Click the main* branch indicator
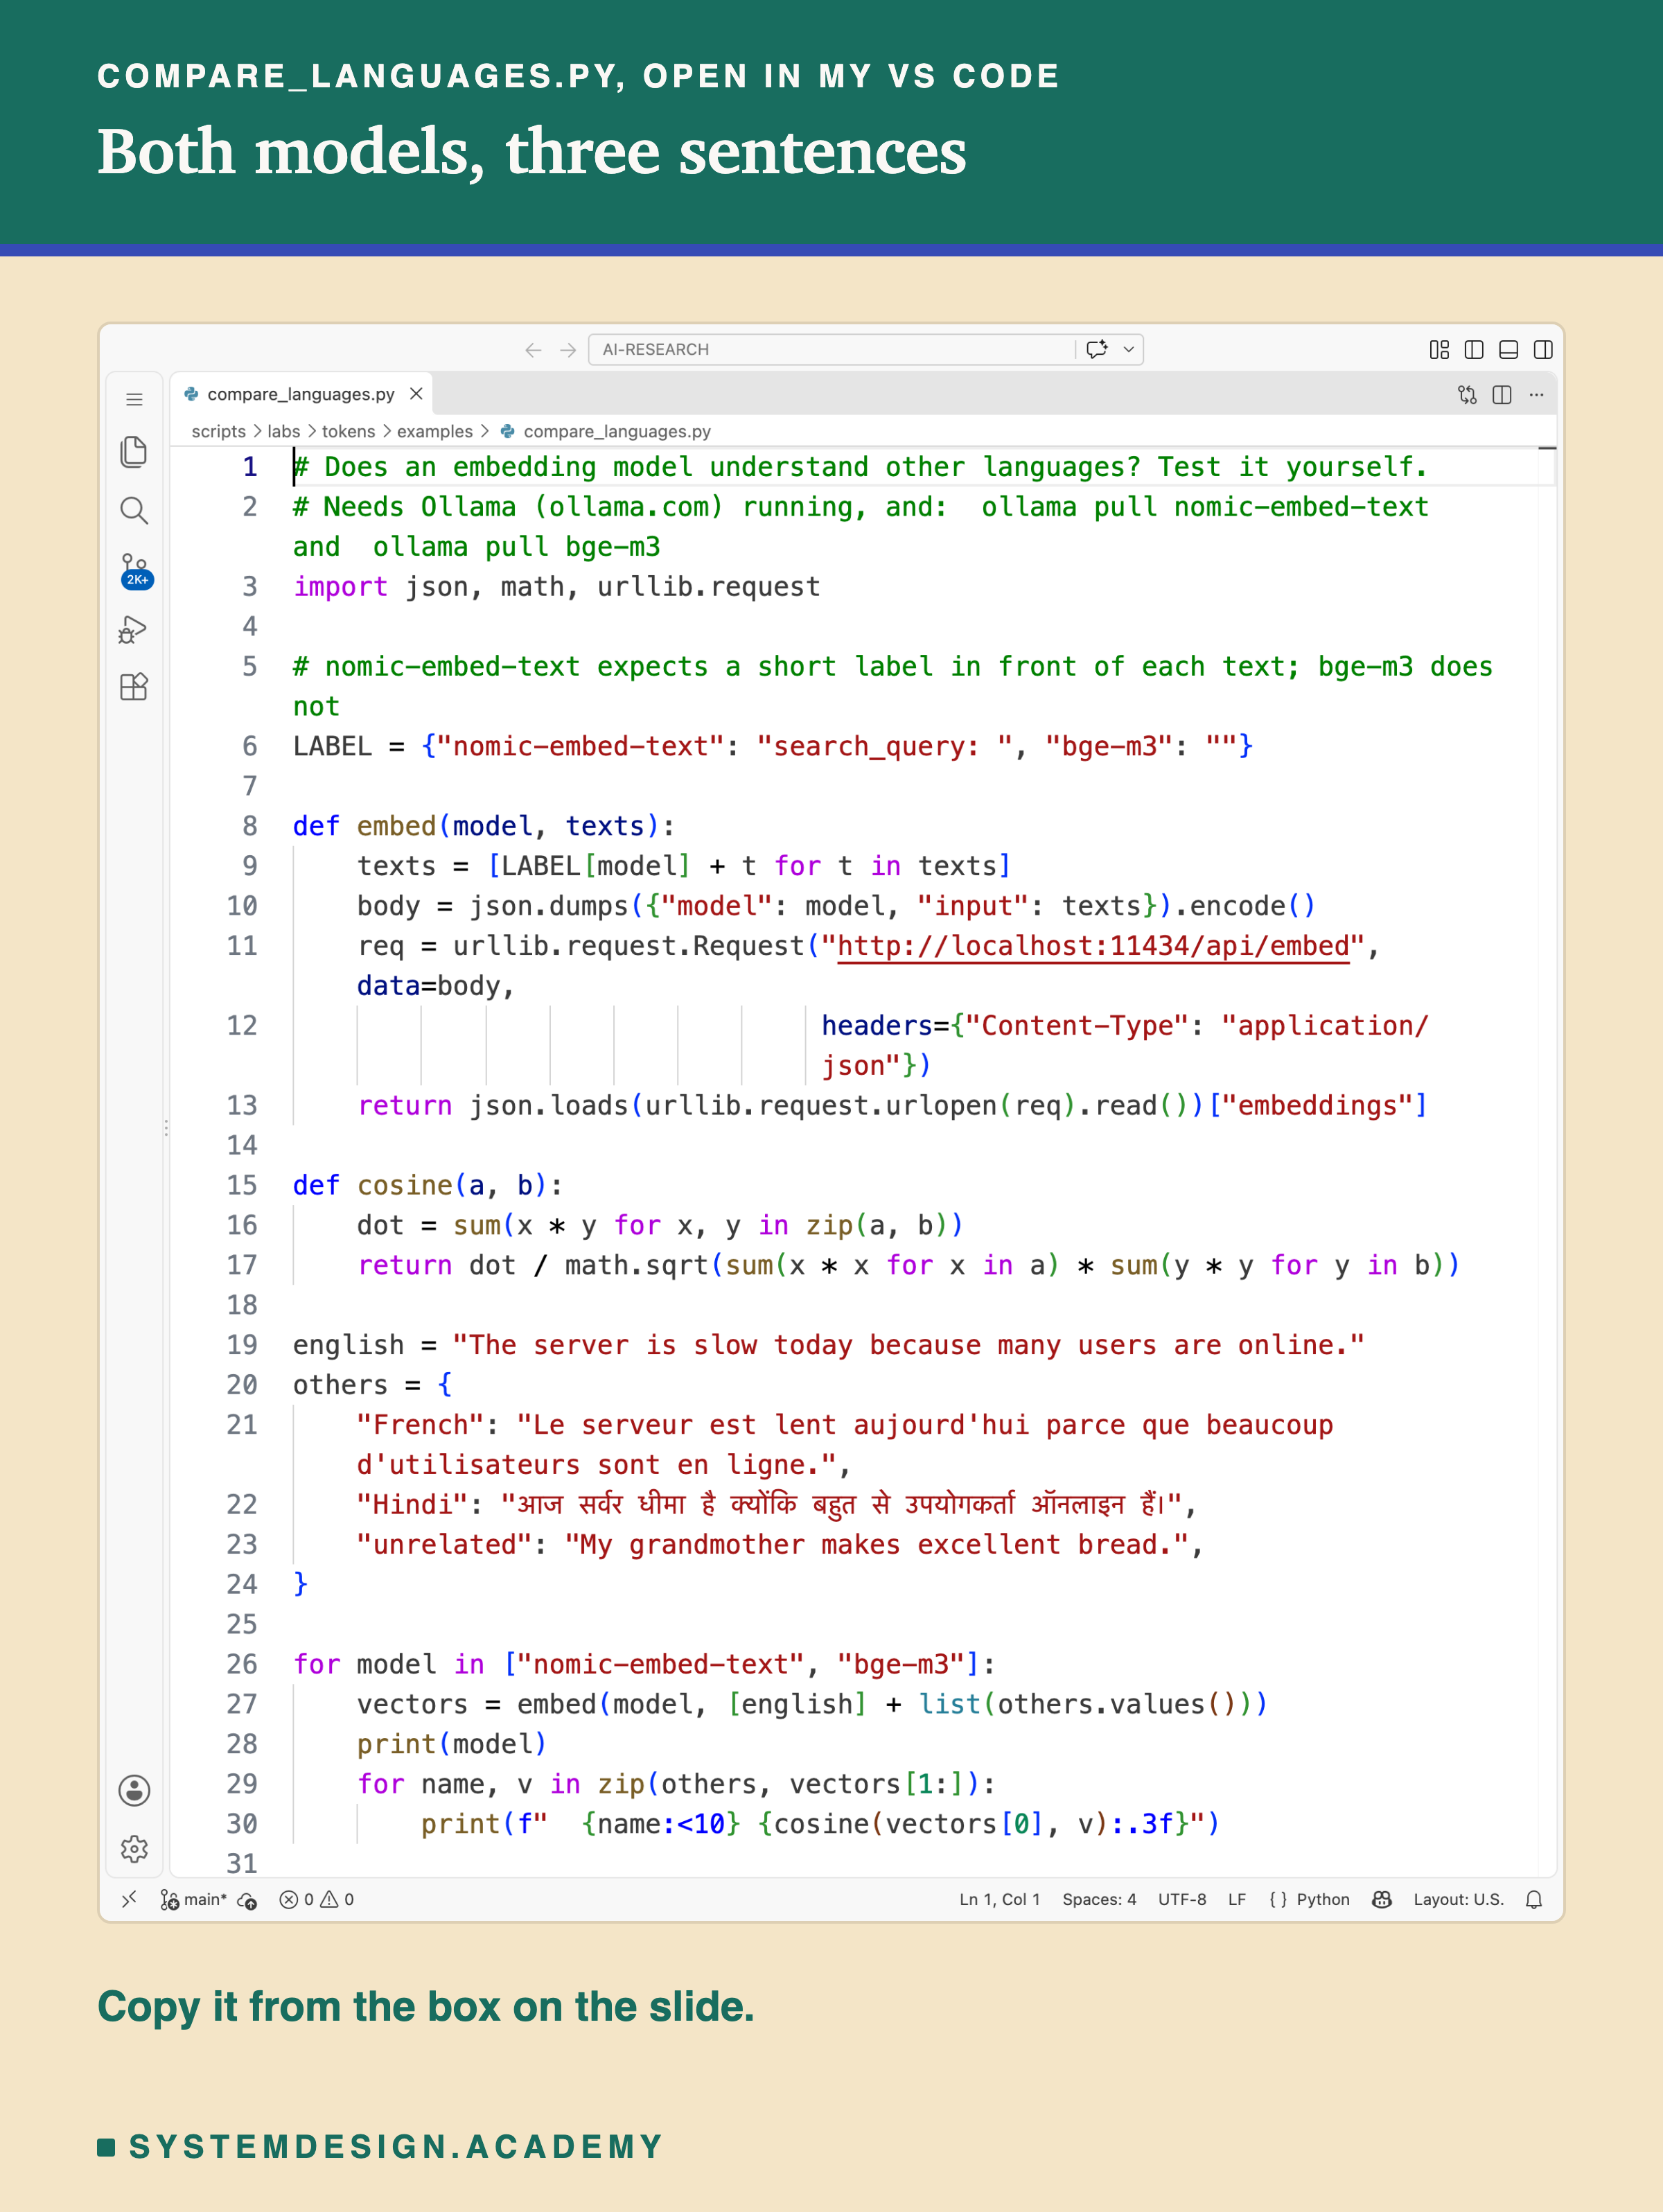Viewport: 1663px width, 2212px height. pos(194,1899)
